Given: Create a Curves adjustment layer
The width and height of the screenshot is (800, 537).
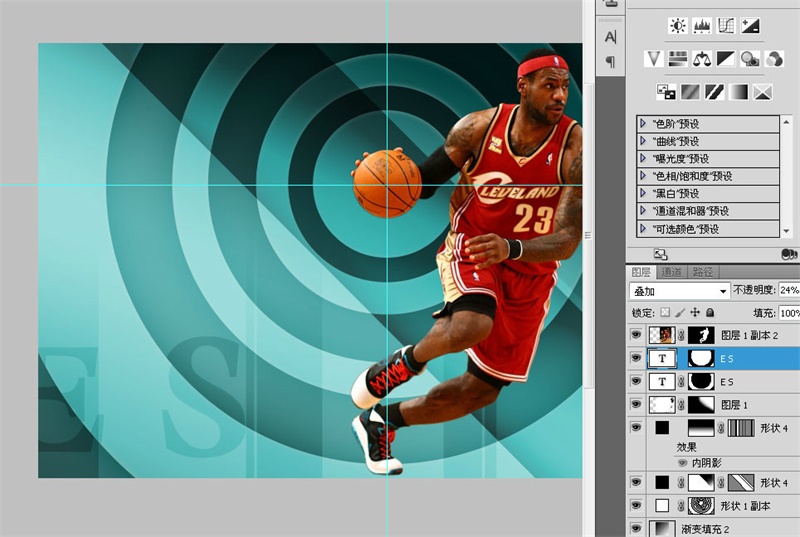Looking at the screenshot, I should pos(726,27).
